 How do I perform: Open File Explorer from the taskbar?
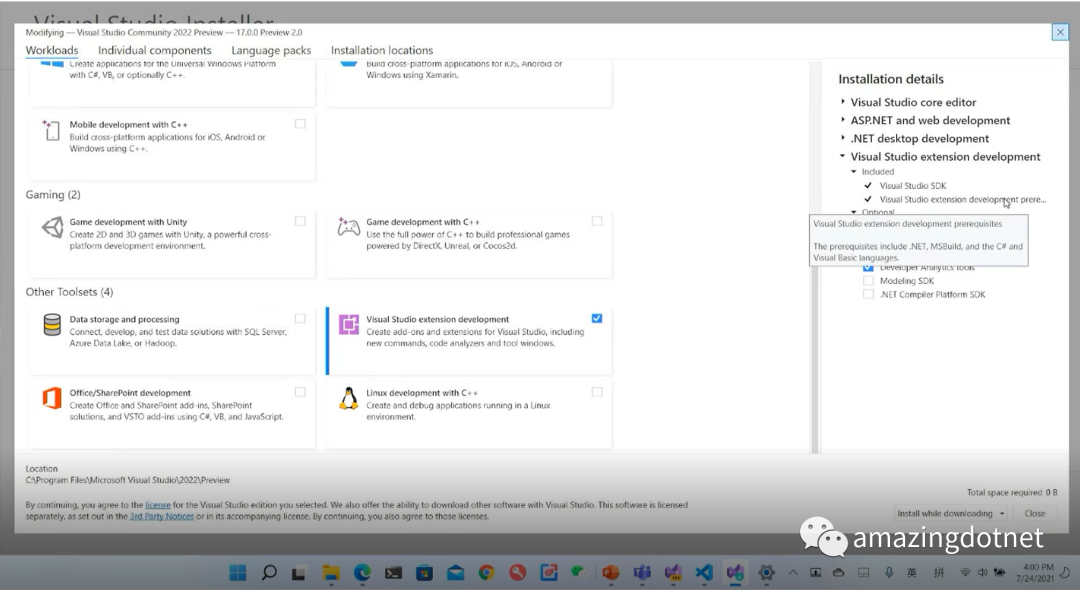[331, 573]
